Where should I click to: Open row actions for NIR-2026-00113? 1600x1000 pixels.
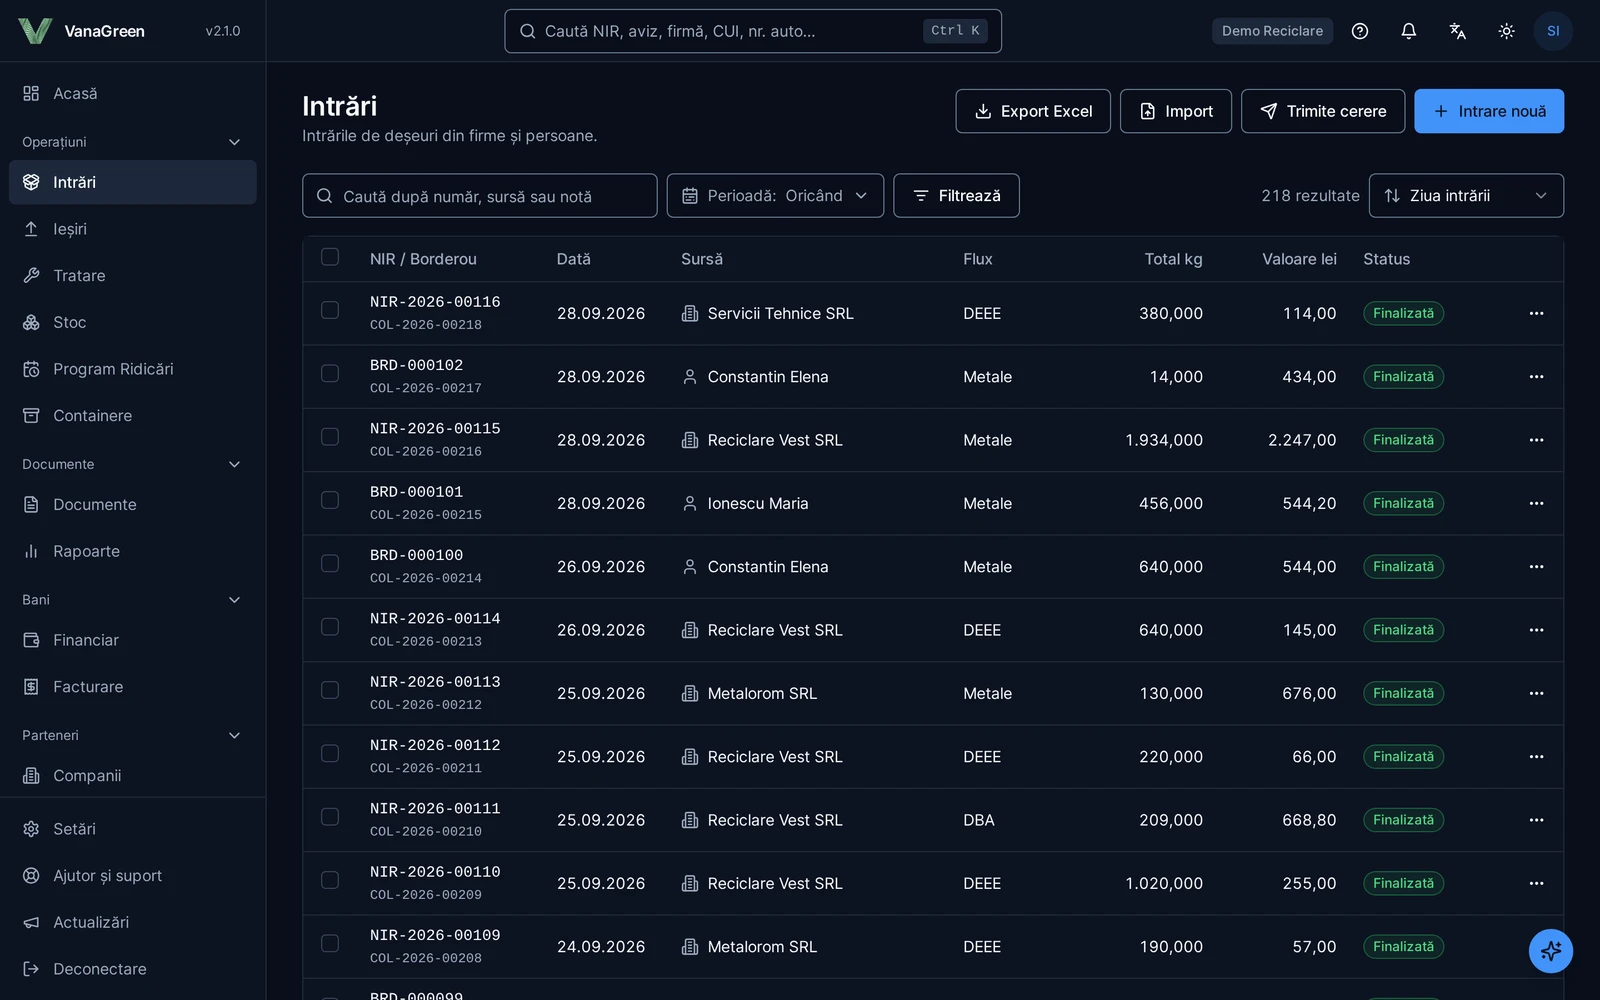pos(1536,694)
